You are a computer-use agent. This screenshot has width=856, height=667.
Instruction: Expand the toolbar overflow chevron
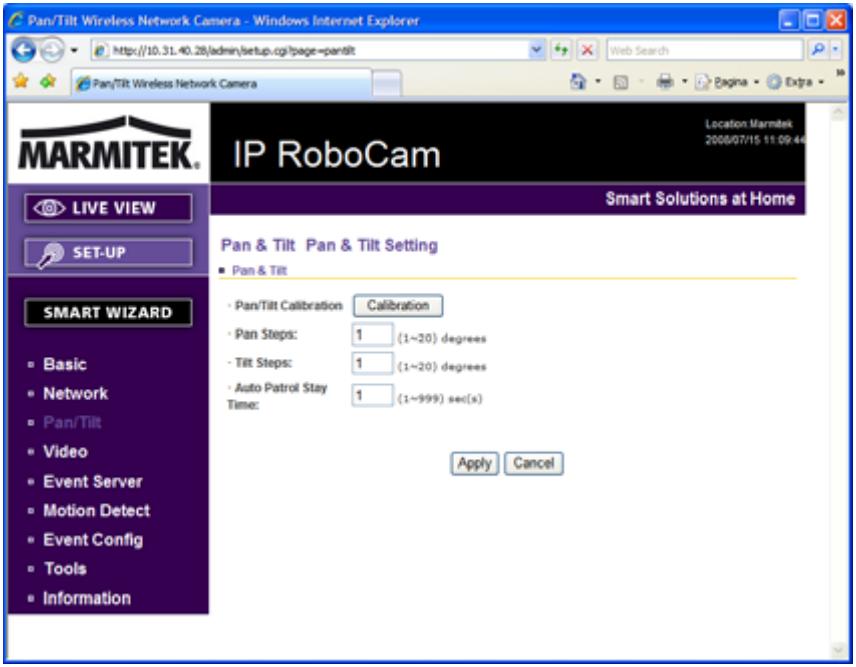point(840,73)
